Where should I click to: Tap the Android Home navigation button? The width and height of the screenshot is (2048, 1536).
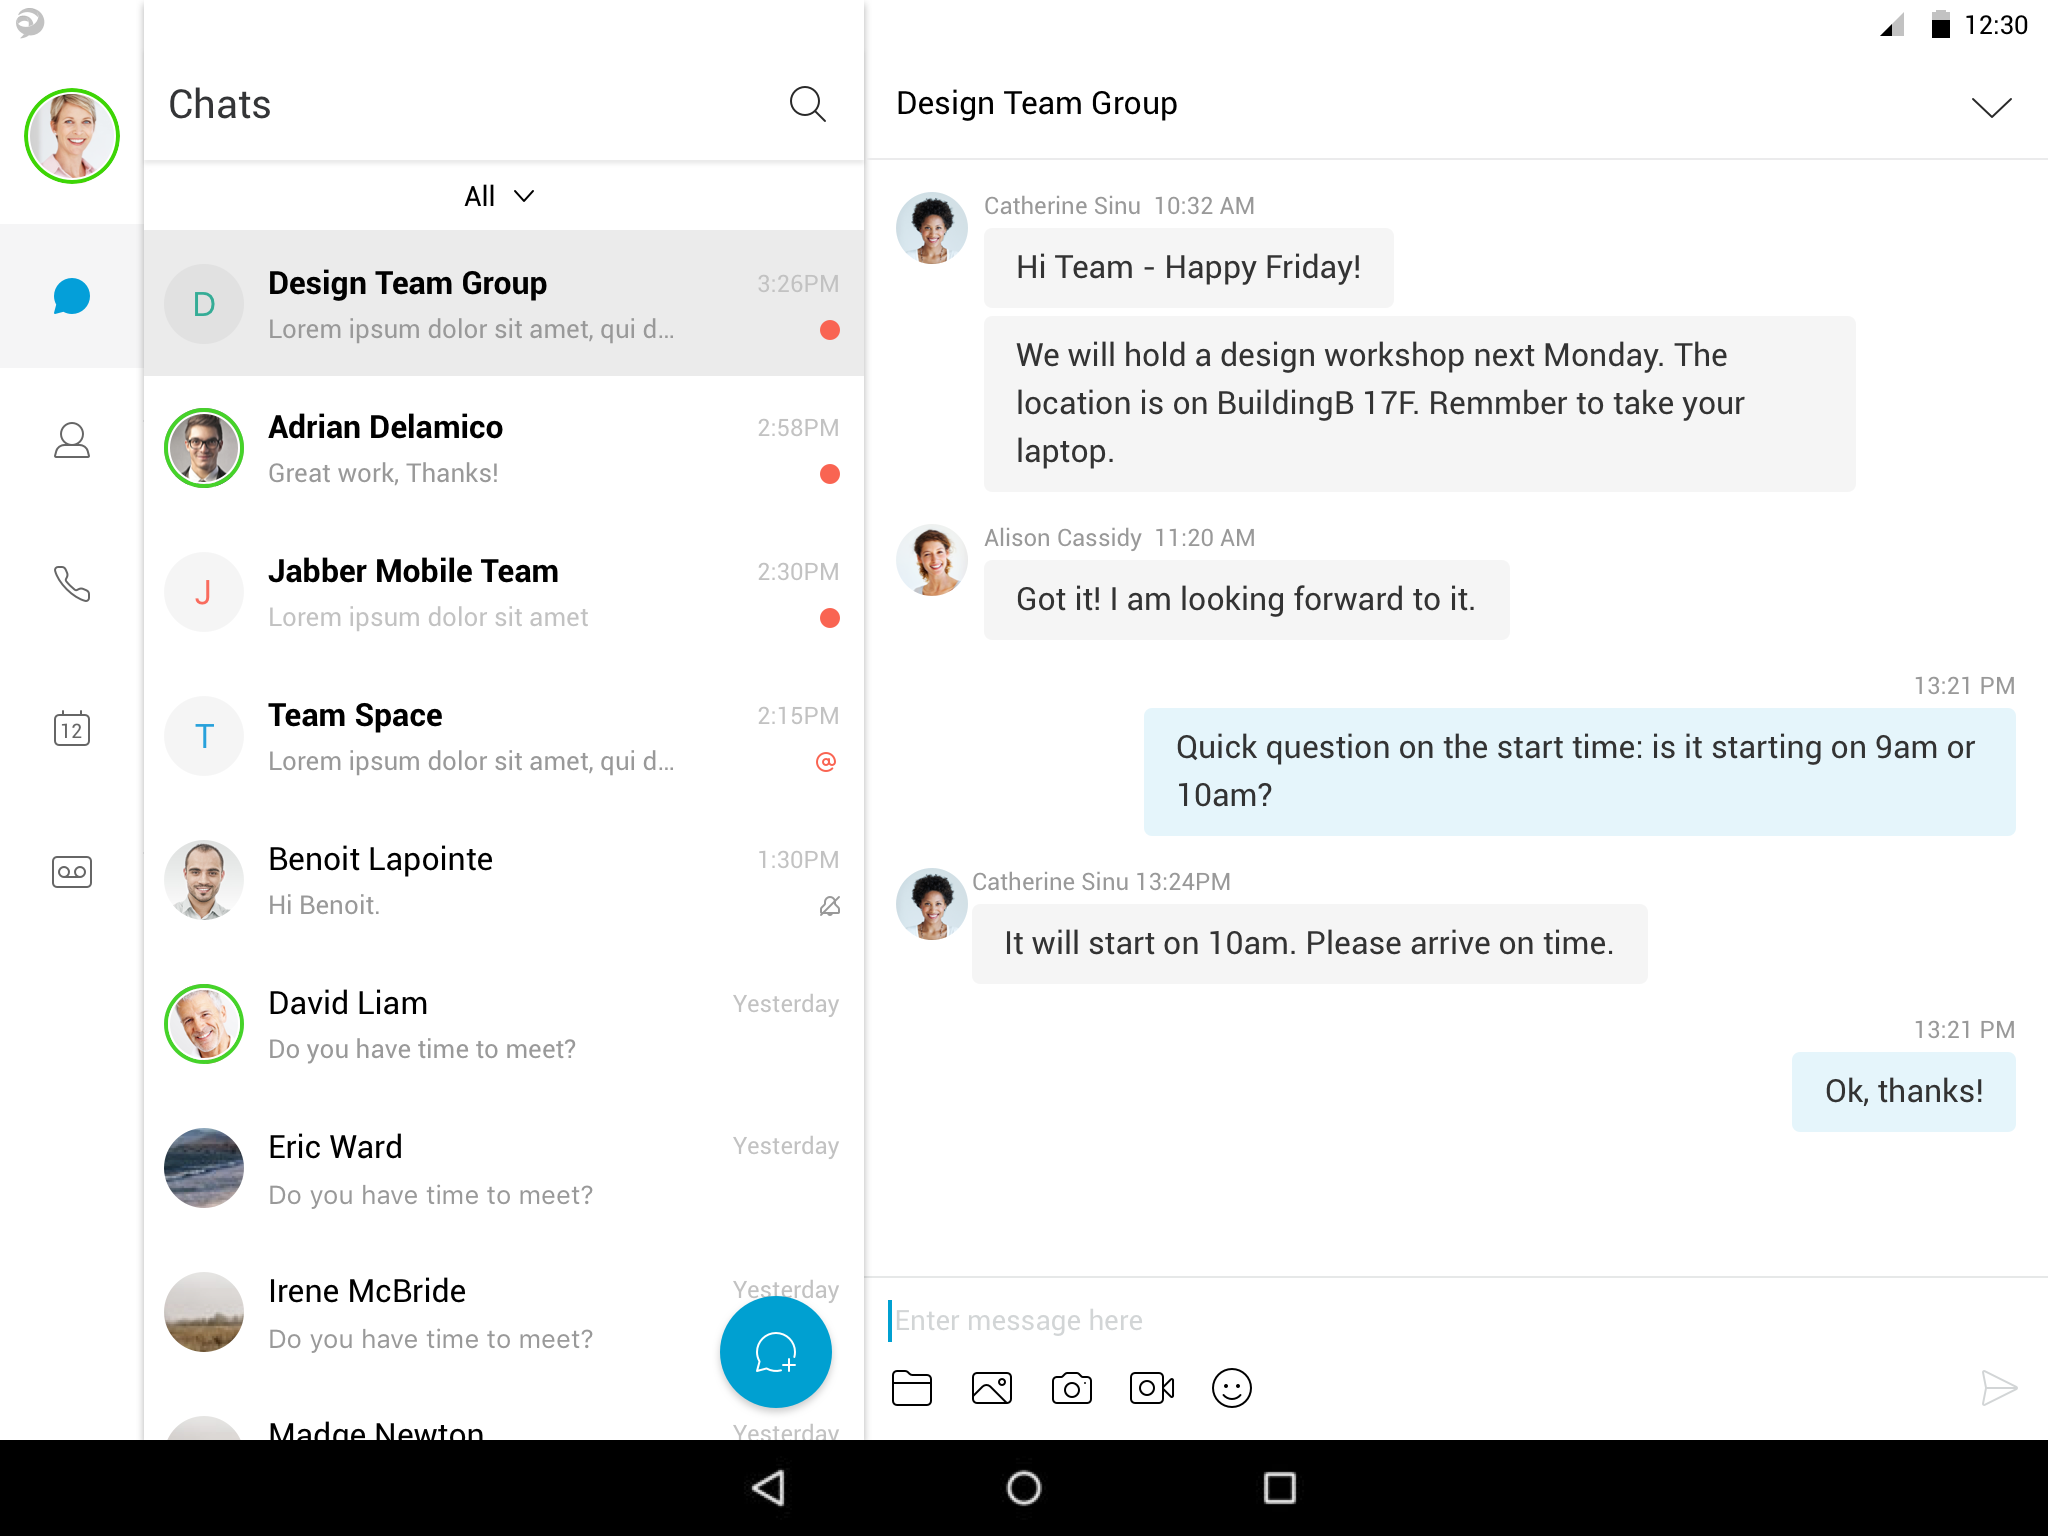(1024, 1488)
